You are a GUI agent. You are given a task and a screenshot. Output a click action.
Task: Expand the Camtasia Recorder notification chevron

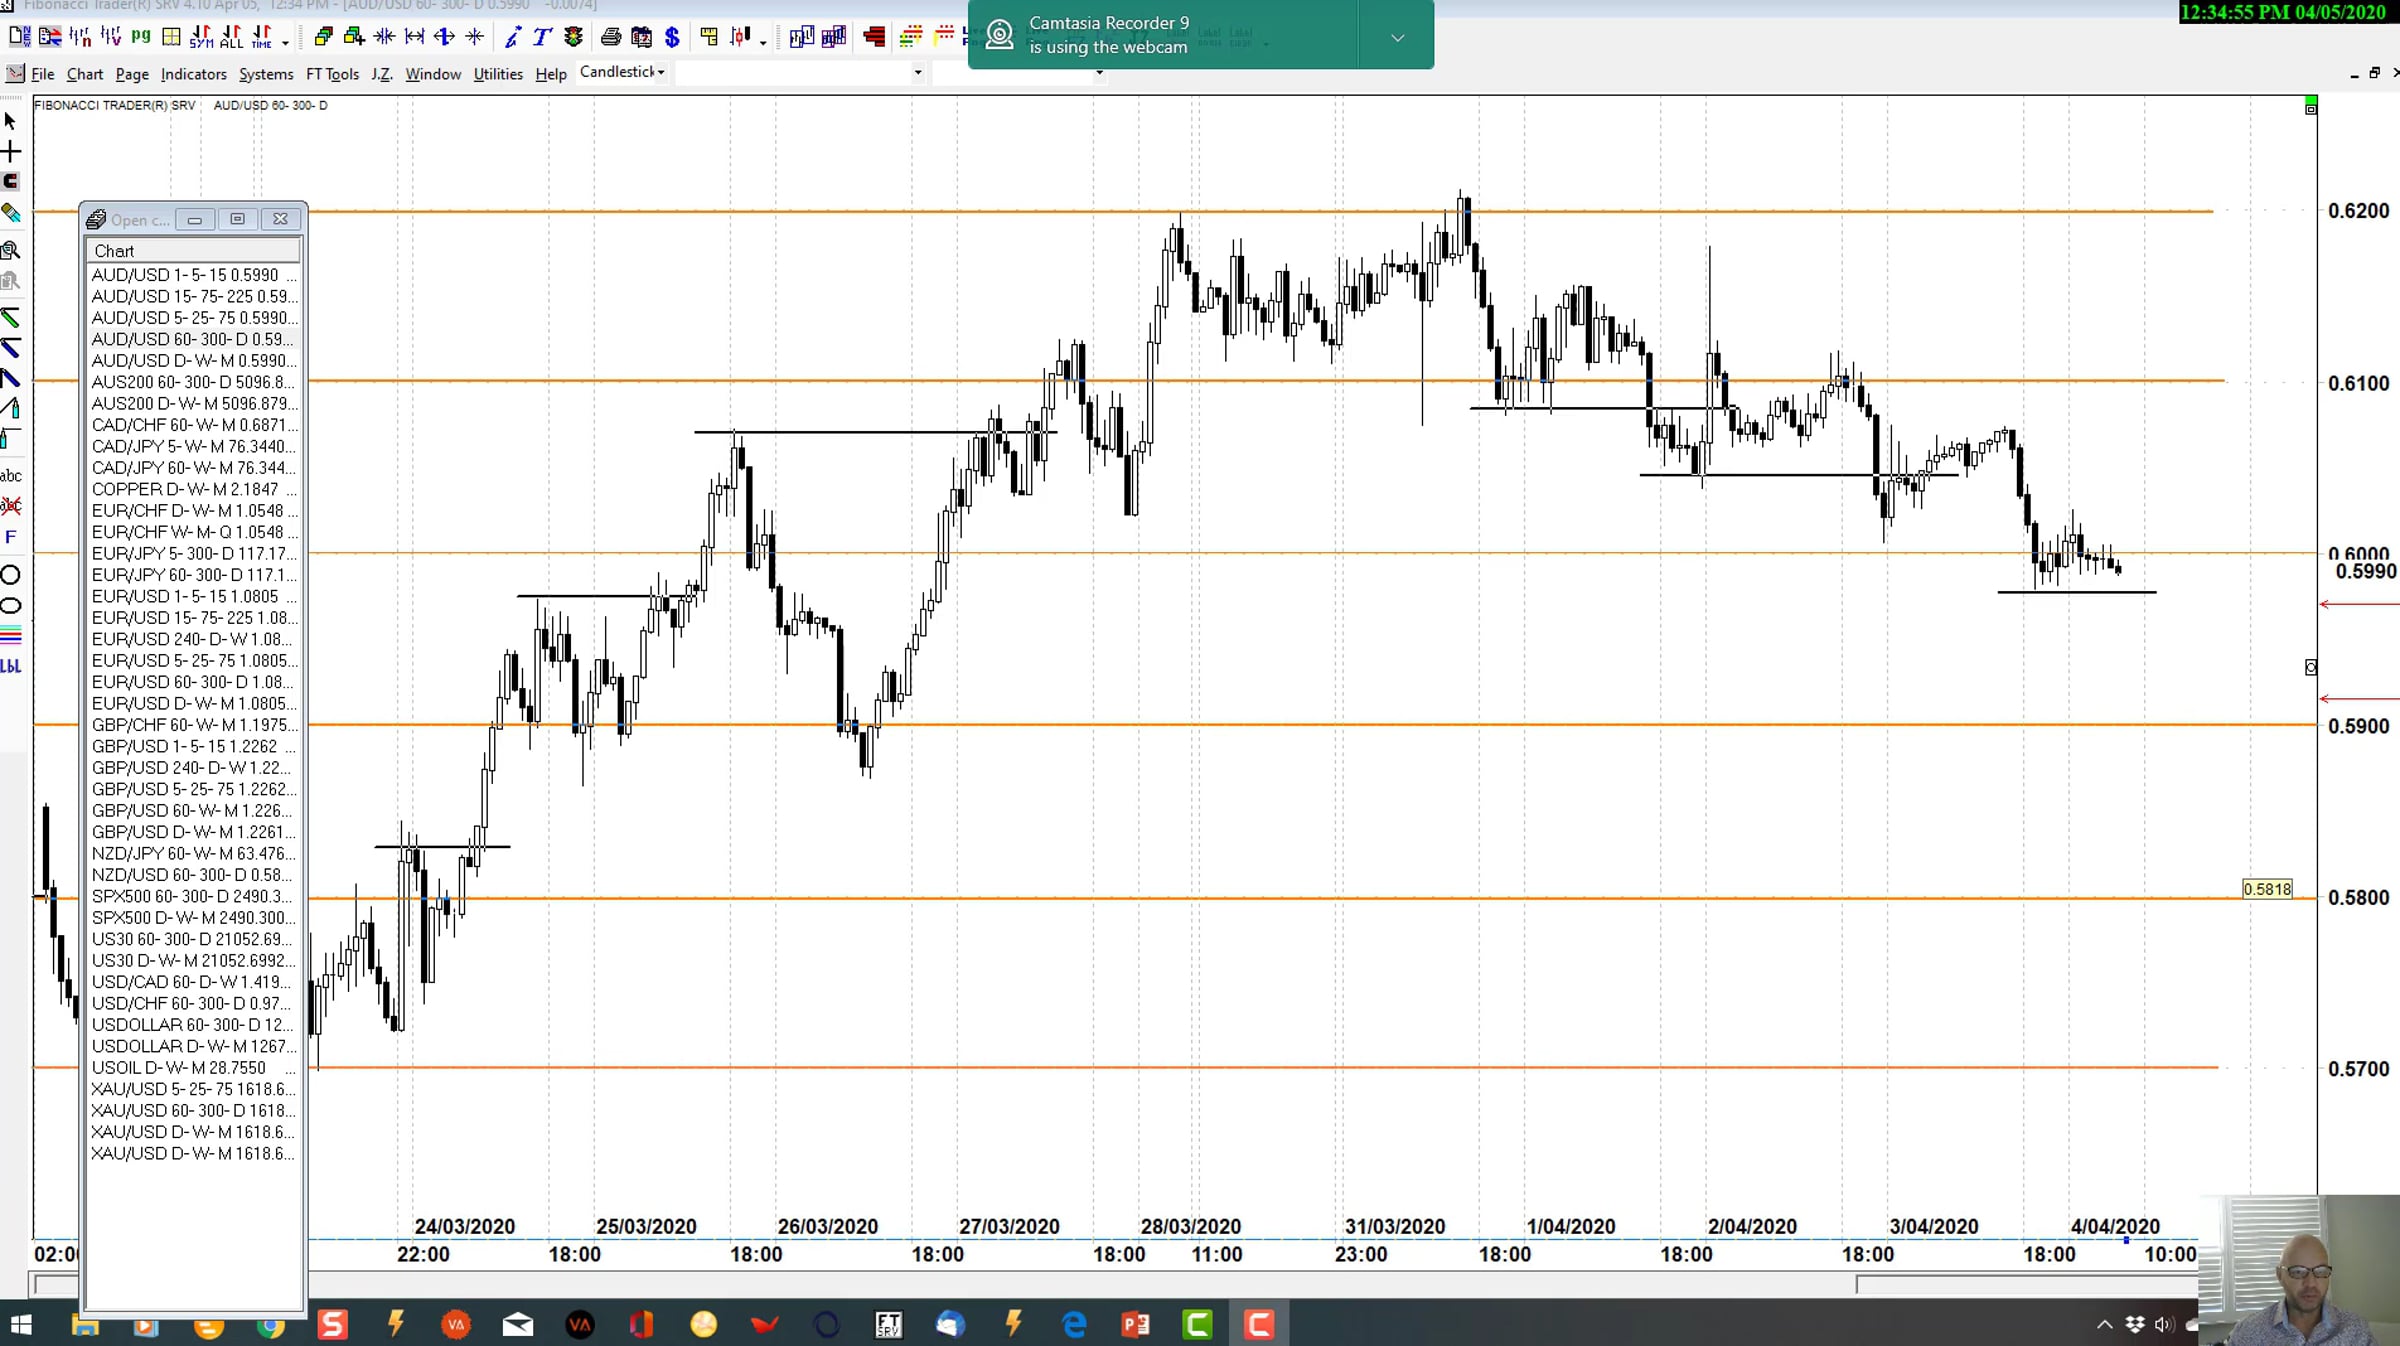point(1397,37)
